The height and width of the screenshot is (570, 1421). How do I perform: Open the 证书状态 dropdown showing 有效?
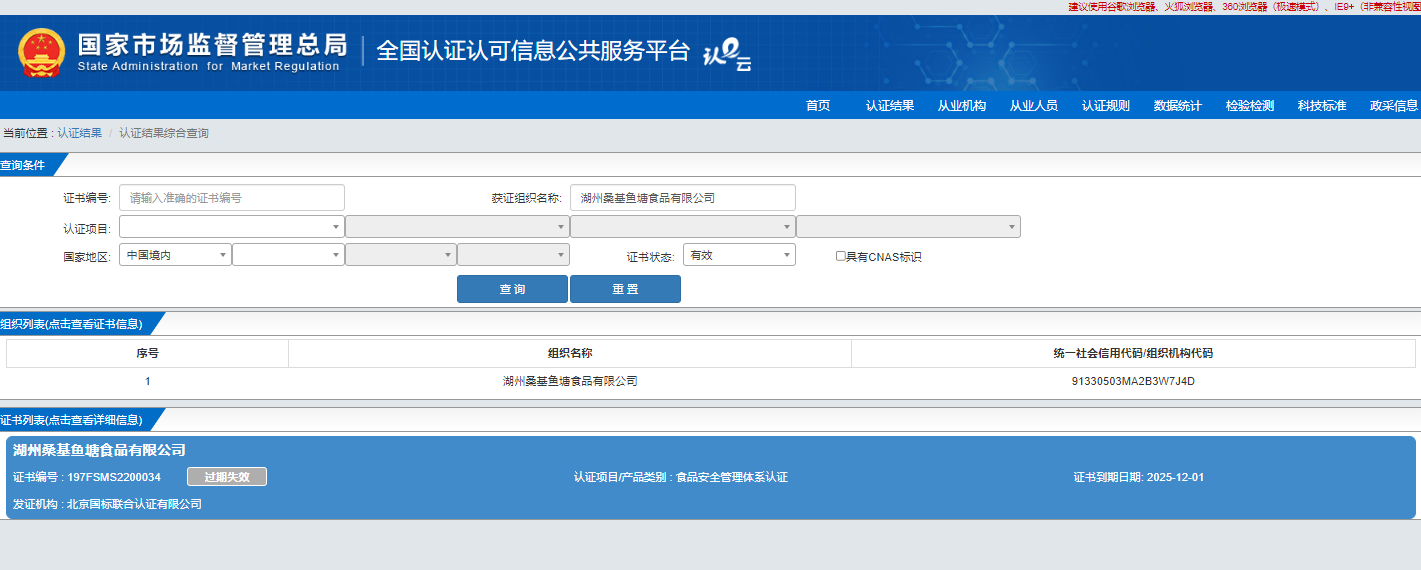(739, 255)
